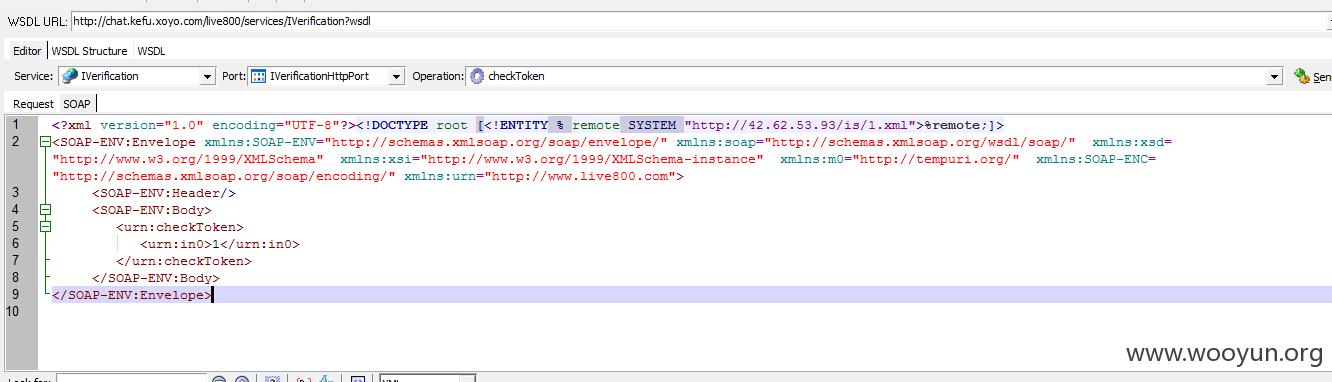Select the checkToken operation combo box

874,76
